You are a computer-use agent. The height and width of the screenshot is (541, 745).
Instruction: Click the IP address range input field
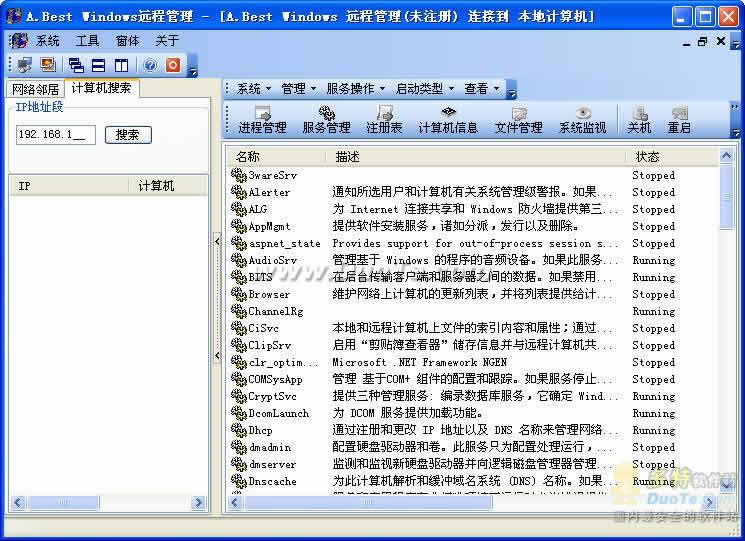56,135
